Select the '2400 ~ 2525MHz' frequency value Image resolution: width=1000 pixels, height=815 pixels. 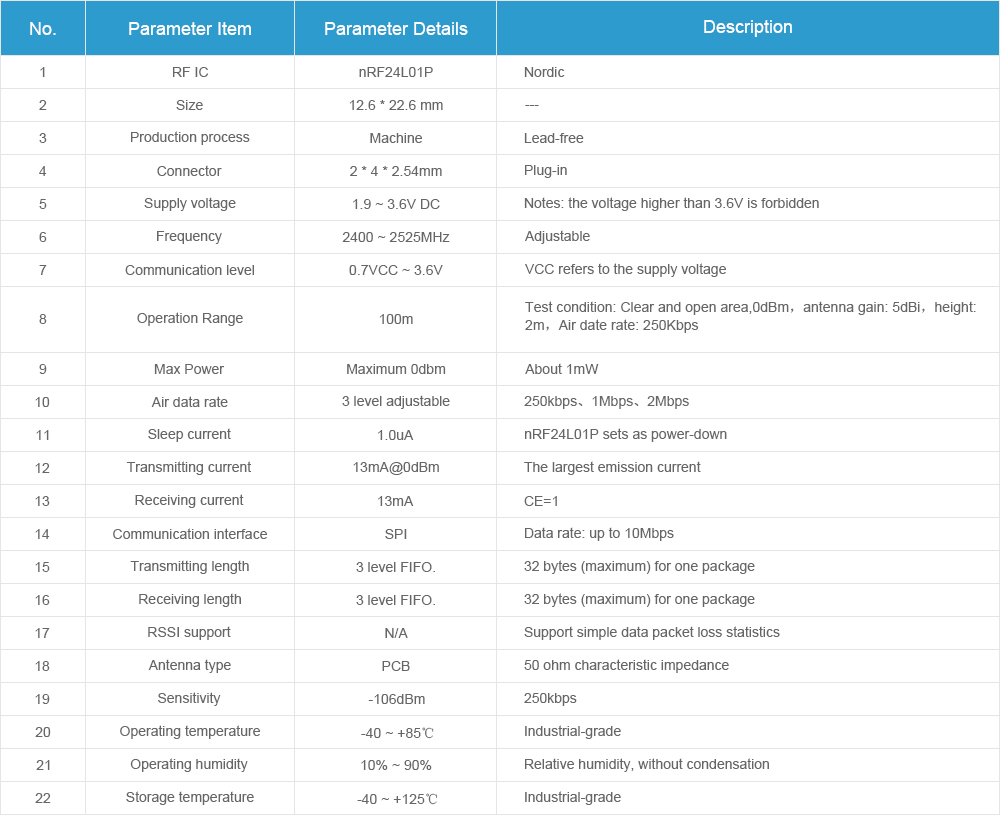pyautogui.click(x=395, y=237)
